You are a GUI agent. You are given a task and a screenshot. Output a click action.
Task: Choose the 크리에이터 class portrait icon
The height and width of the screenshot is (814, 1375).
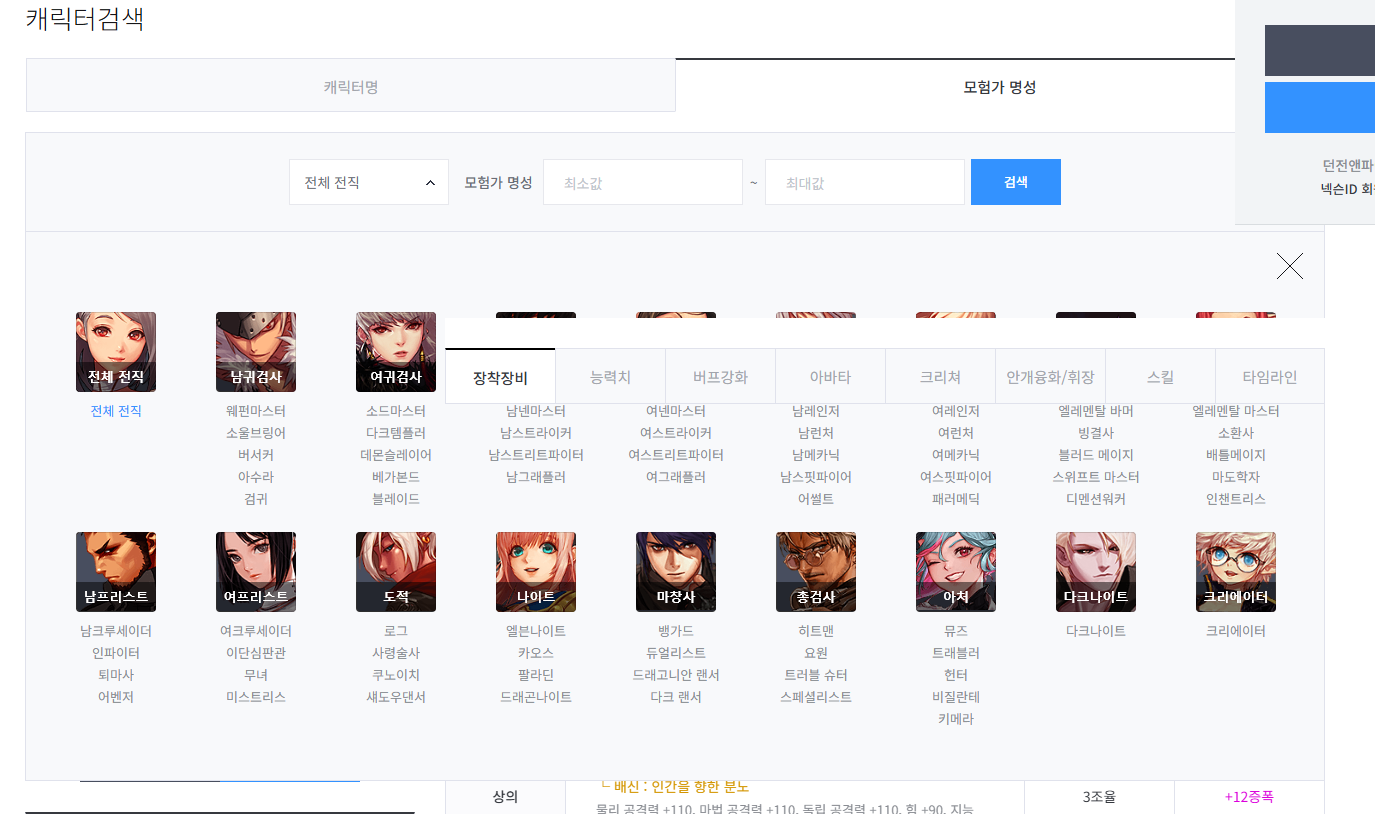(x=1236, y=571)
